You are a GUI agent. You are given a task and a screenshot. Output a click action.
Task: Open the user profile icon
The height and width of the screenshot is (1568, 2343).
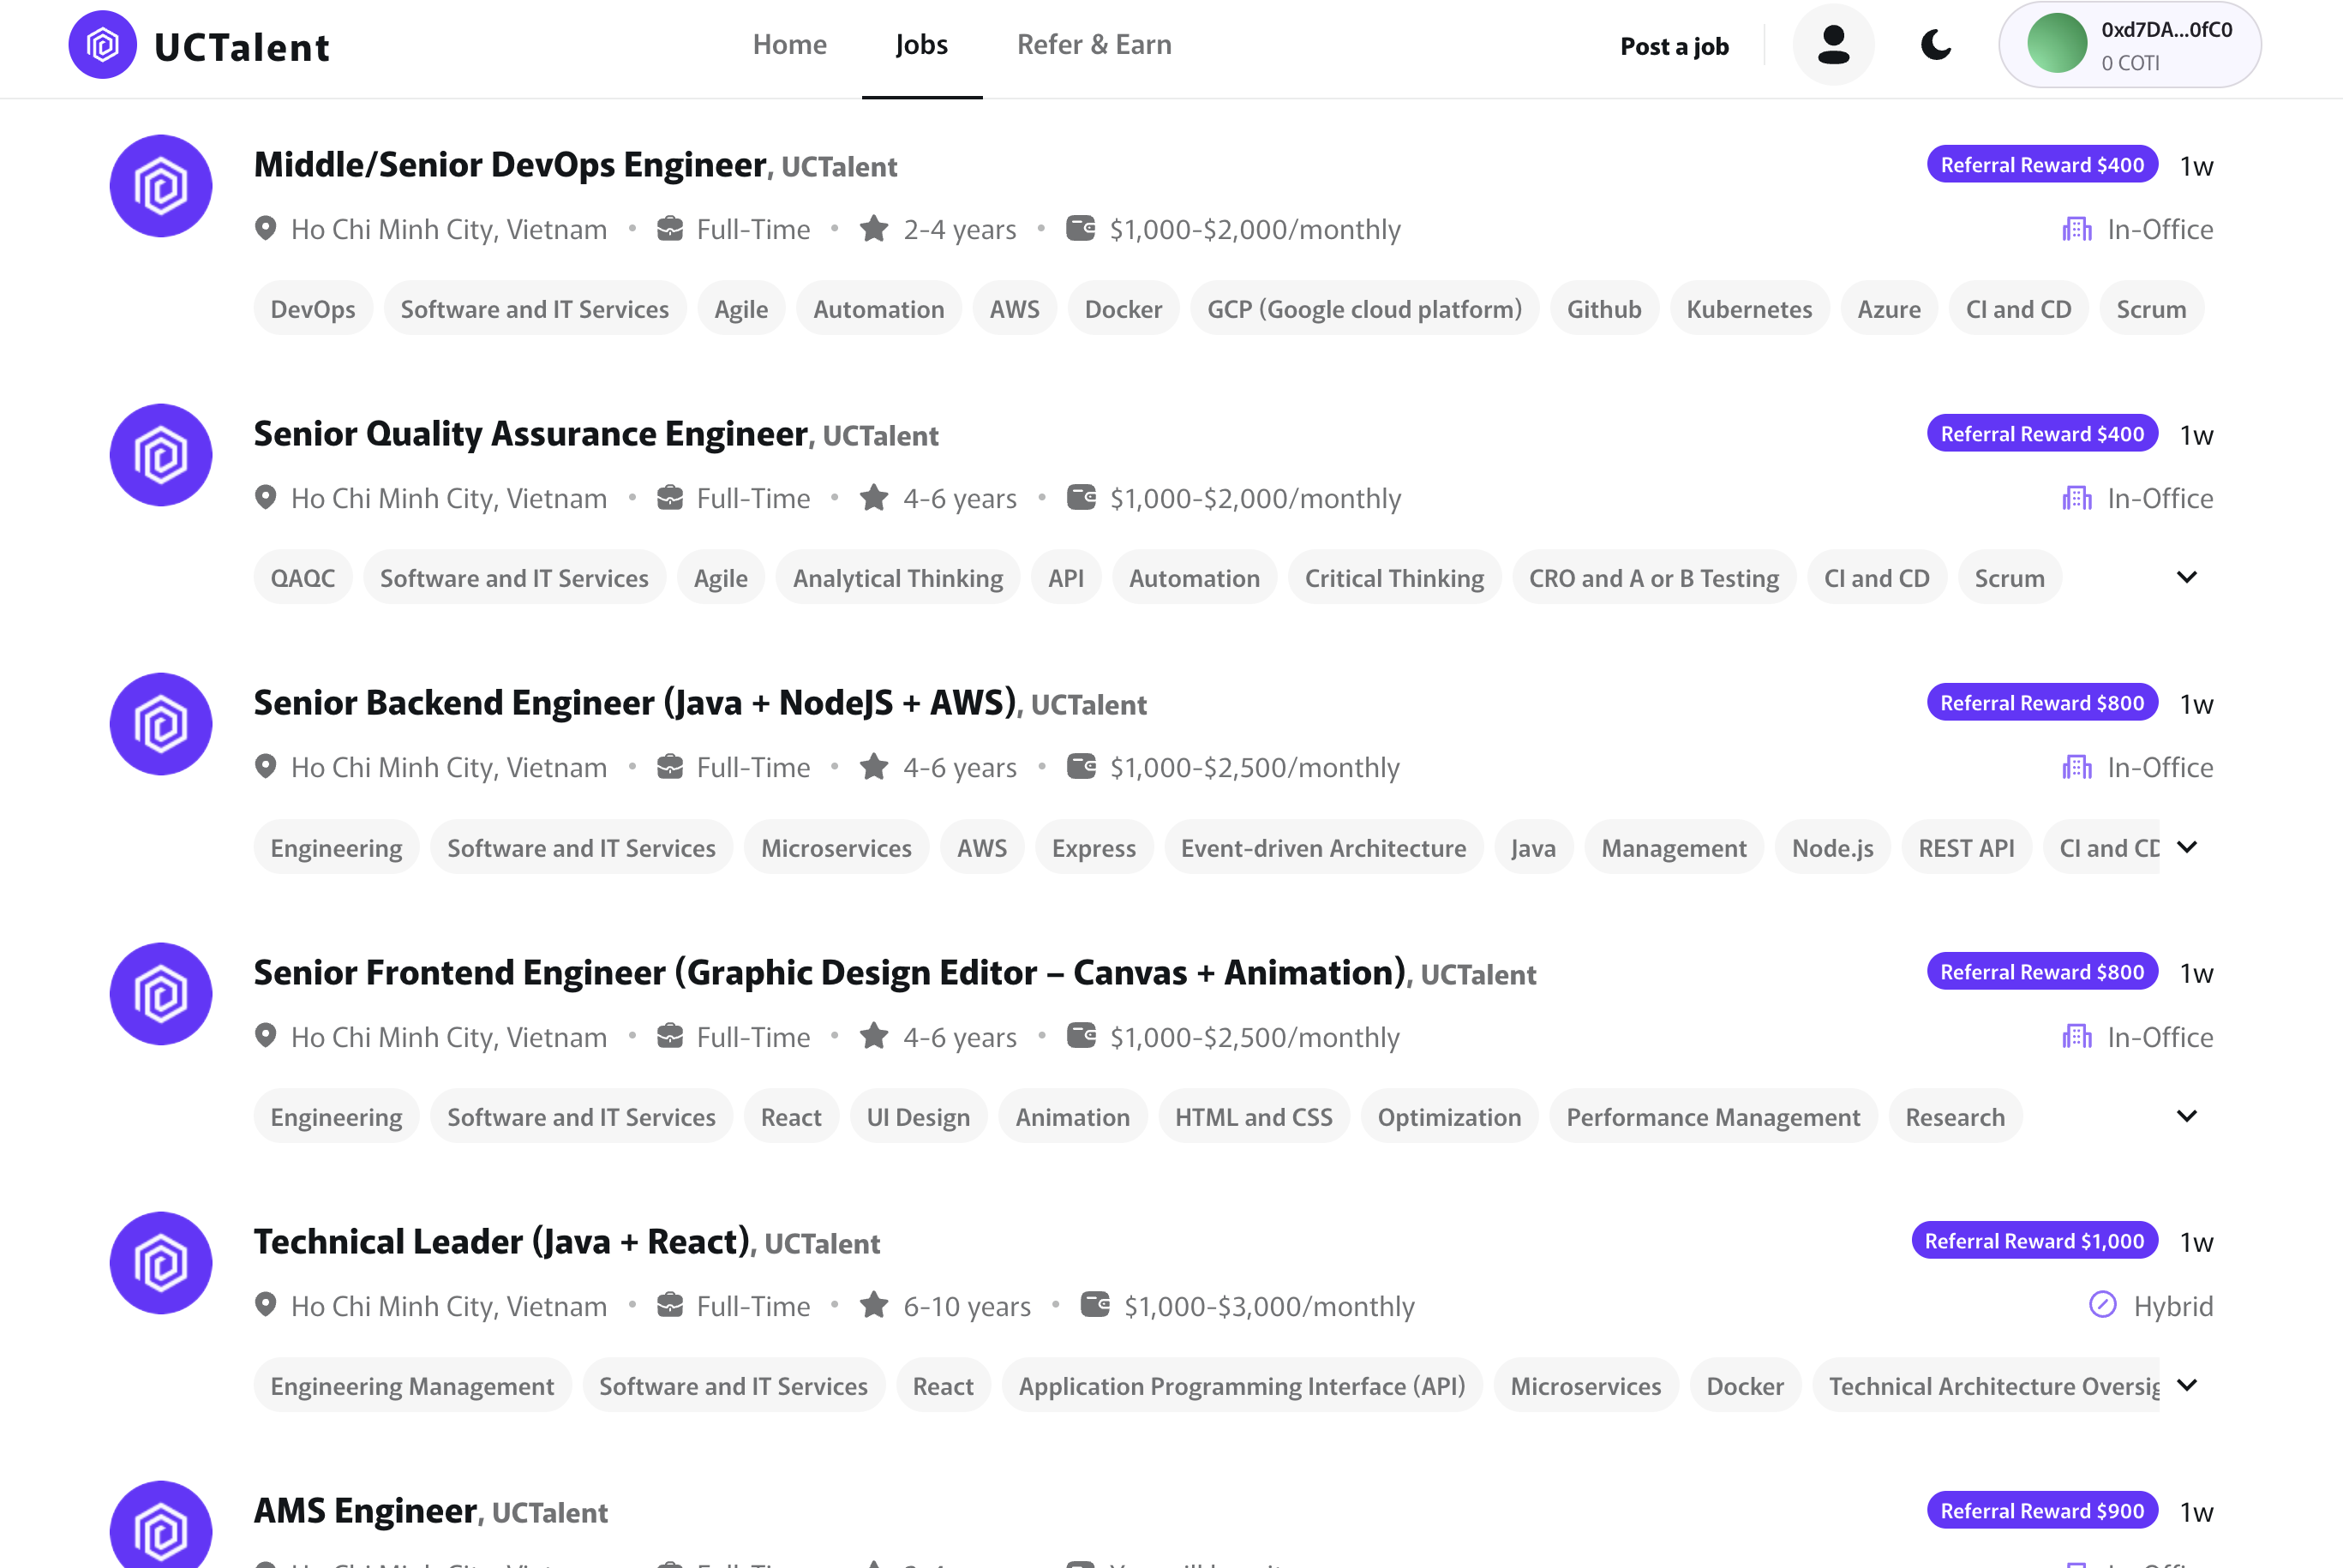tap(1832, 45)
